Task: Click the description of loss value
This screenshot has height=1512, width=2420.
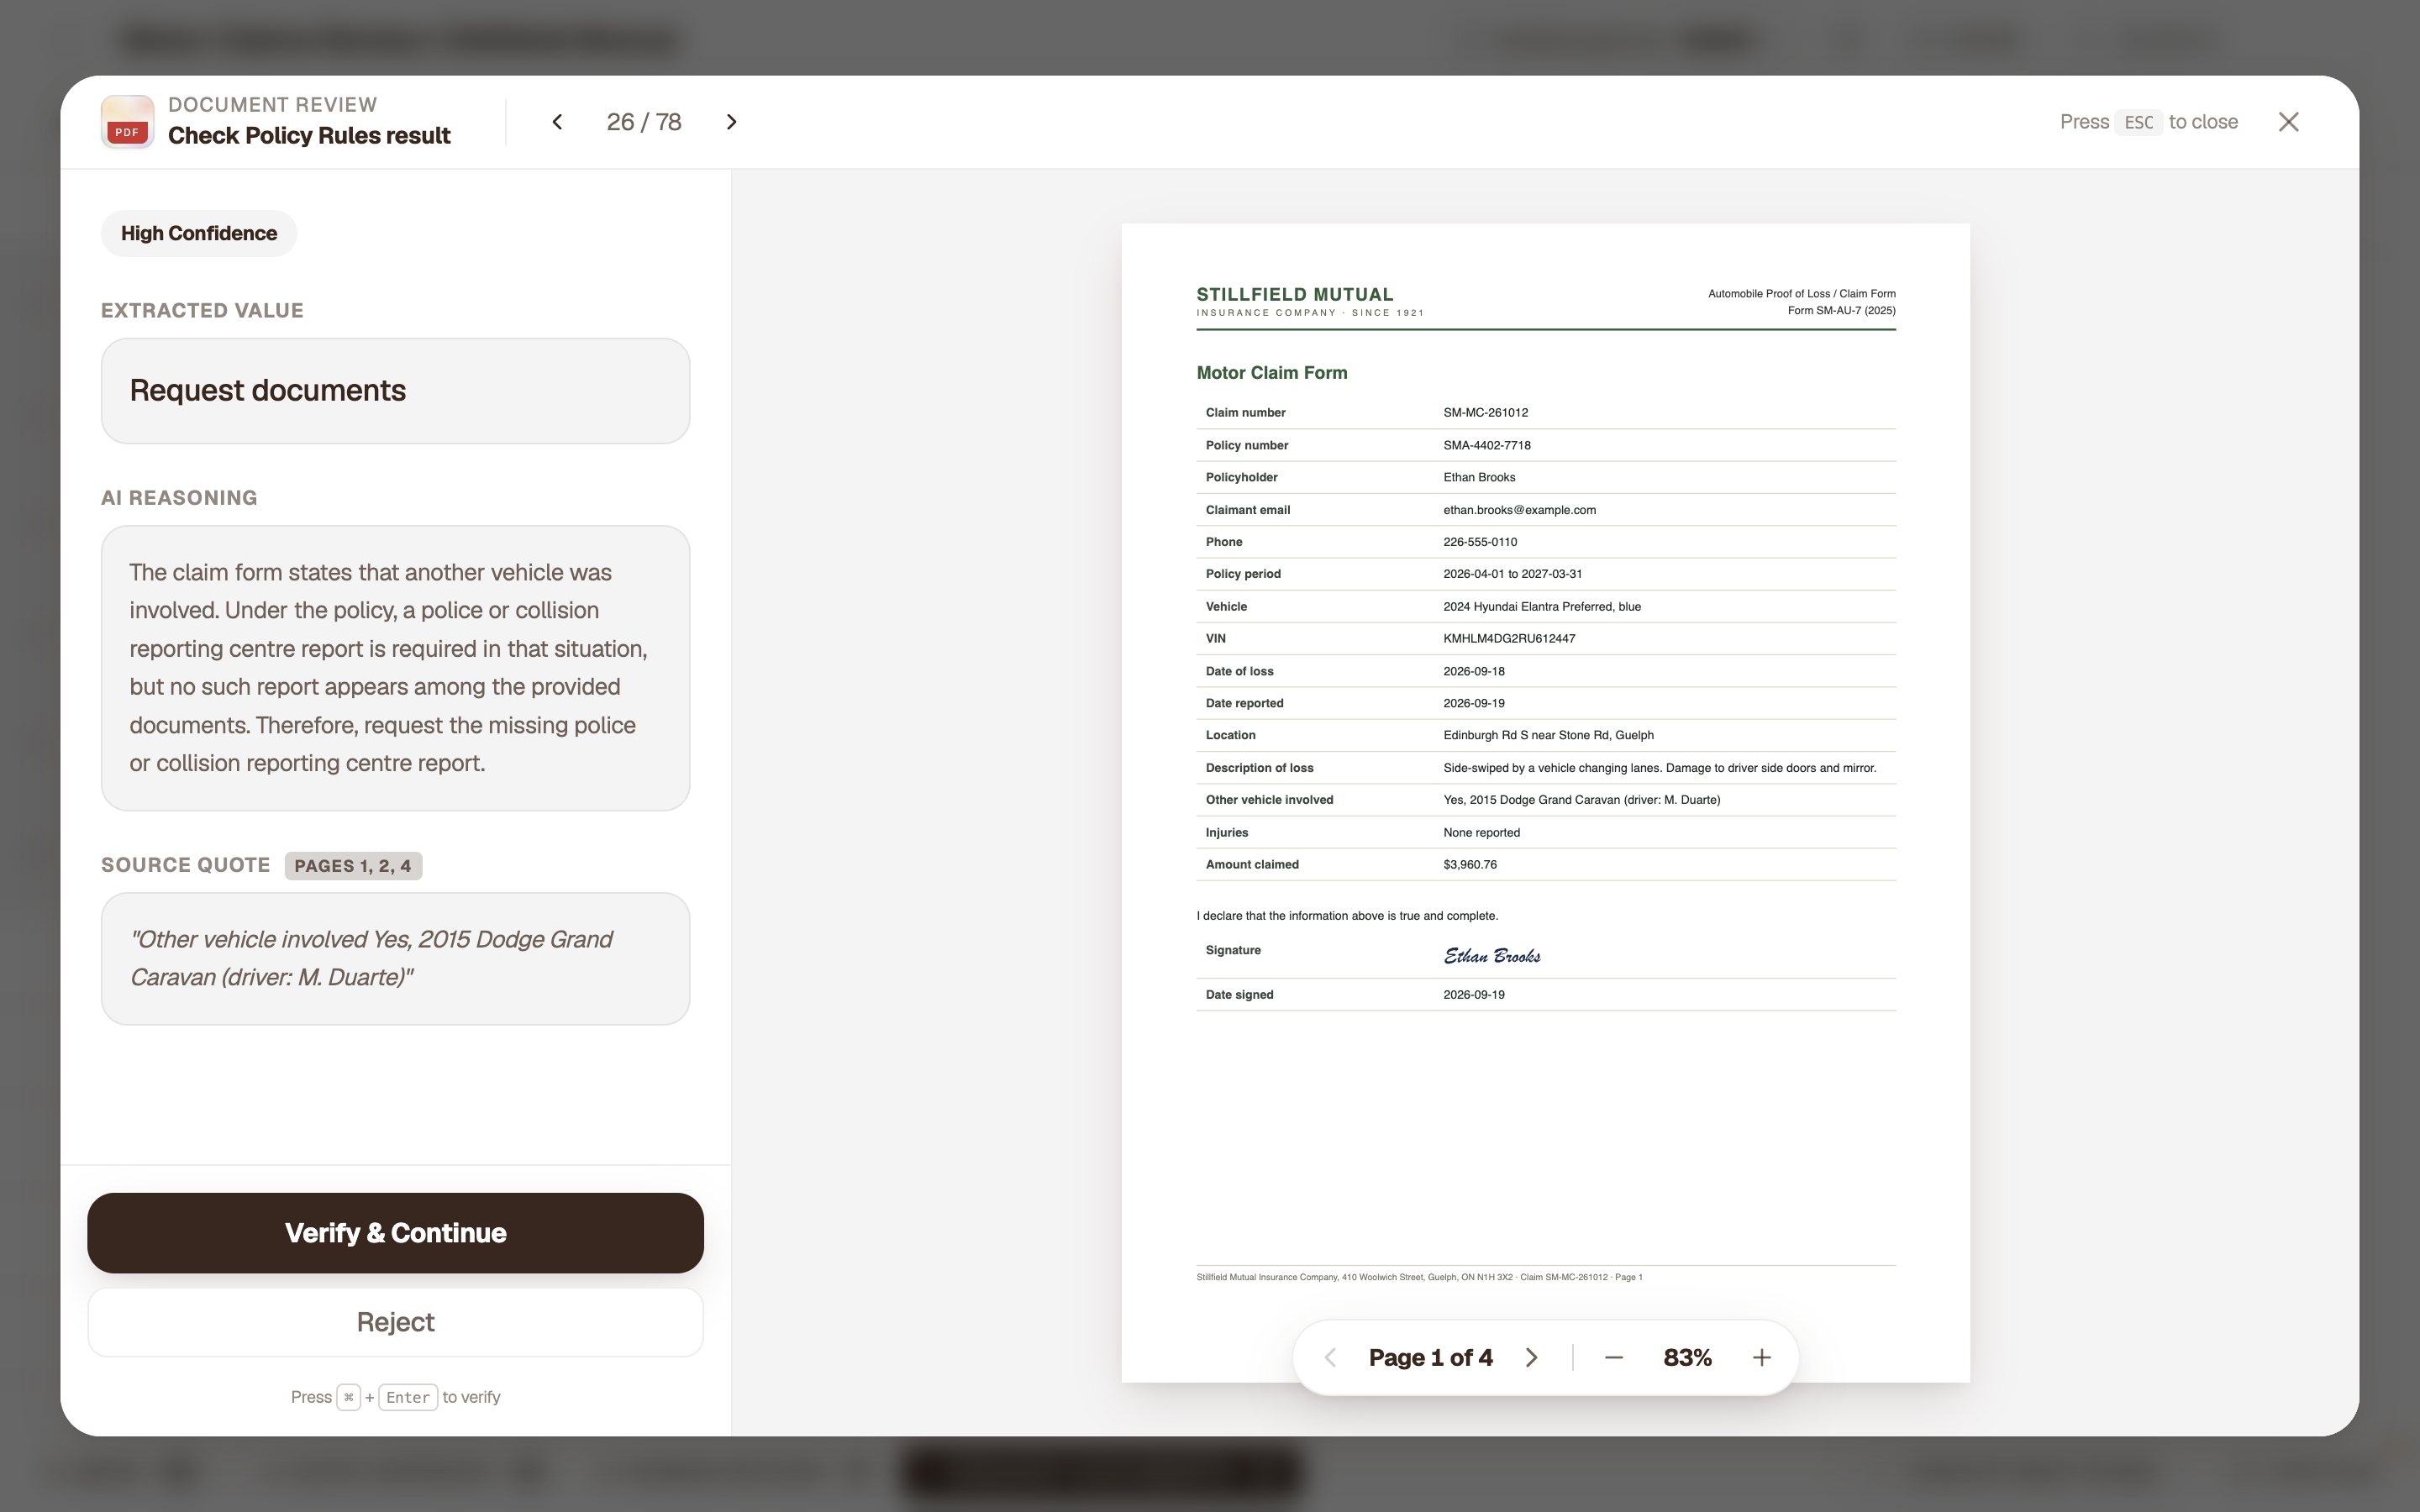Action: (x=1659, y=768)
